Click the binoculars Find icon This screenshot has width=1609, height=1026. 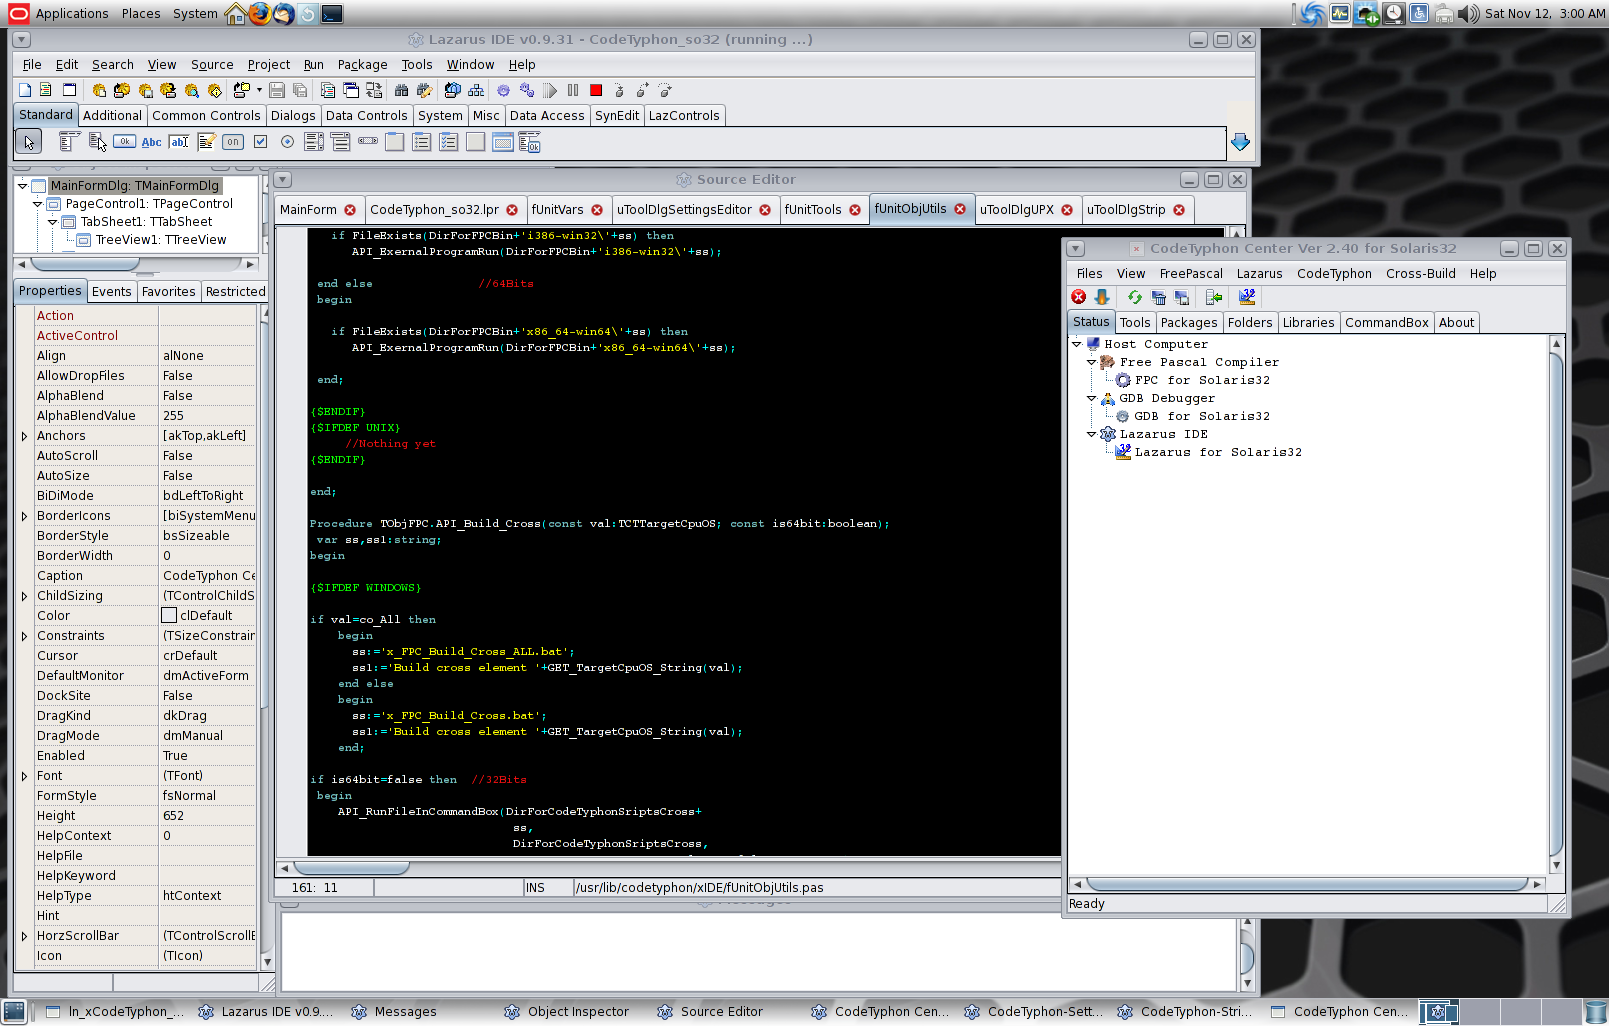point(401,90)
